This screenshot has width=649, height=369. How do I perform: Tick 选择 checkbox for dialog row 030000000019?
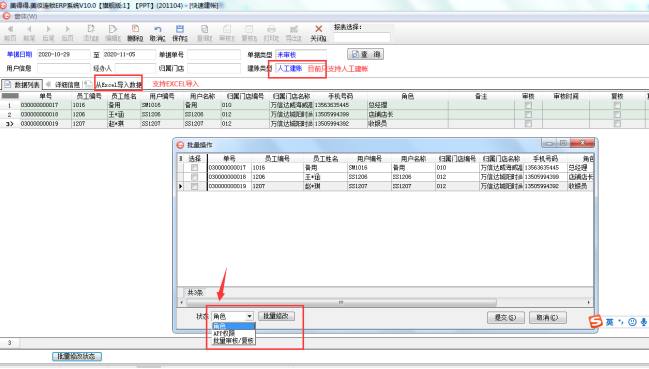tap(194, 186)
